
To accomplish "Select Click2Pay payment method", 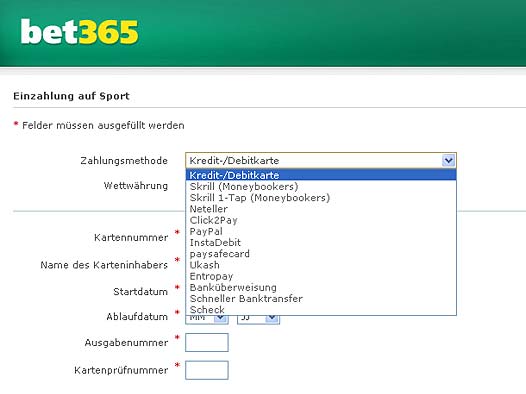I will tap(321, 220).
